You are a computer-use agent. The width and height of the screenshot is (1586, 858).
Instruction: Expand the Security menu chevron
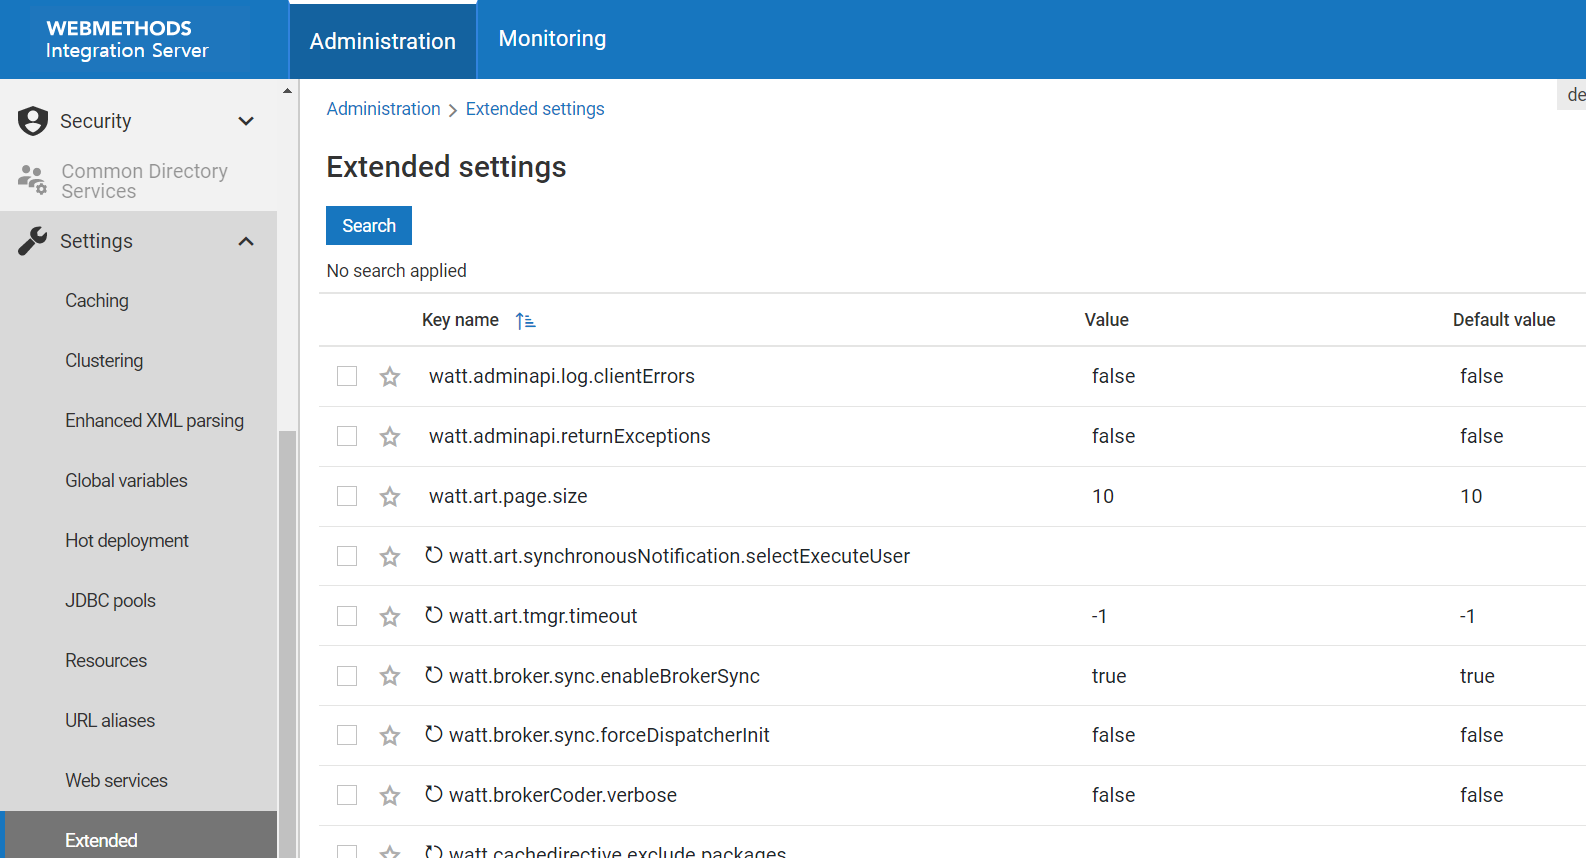click(246, 121)
